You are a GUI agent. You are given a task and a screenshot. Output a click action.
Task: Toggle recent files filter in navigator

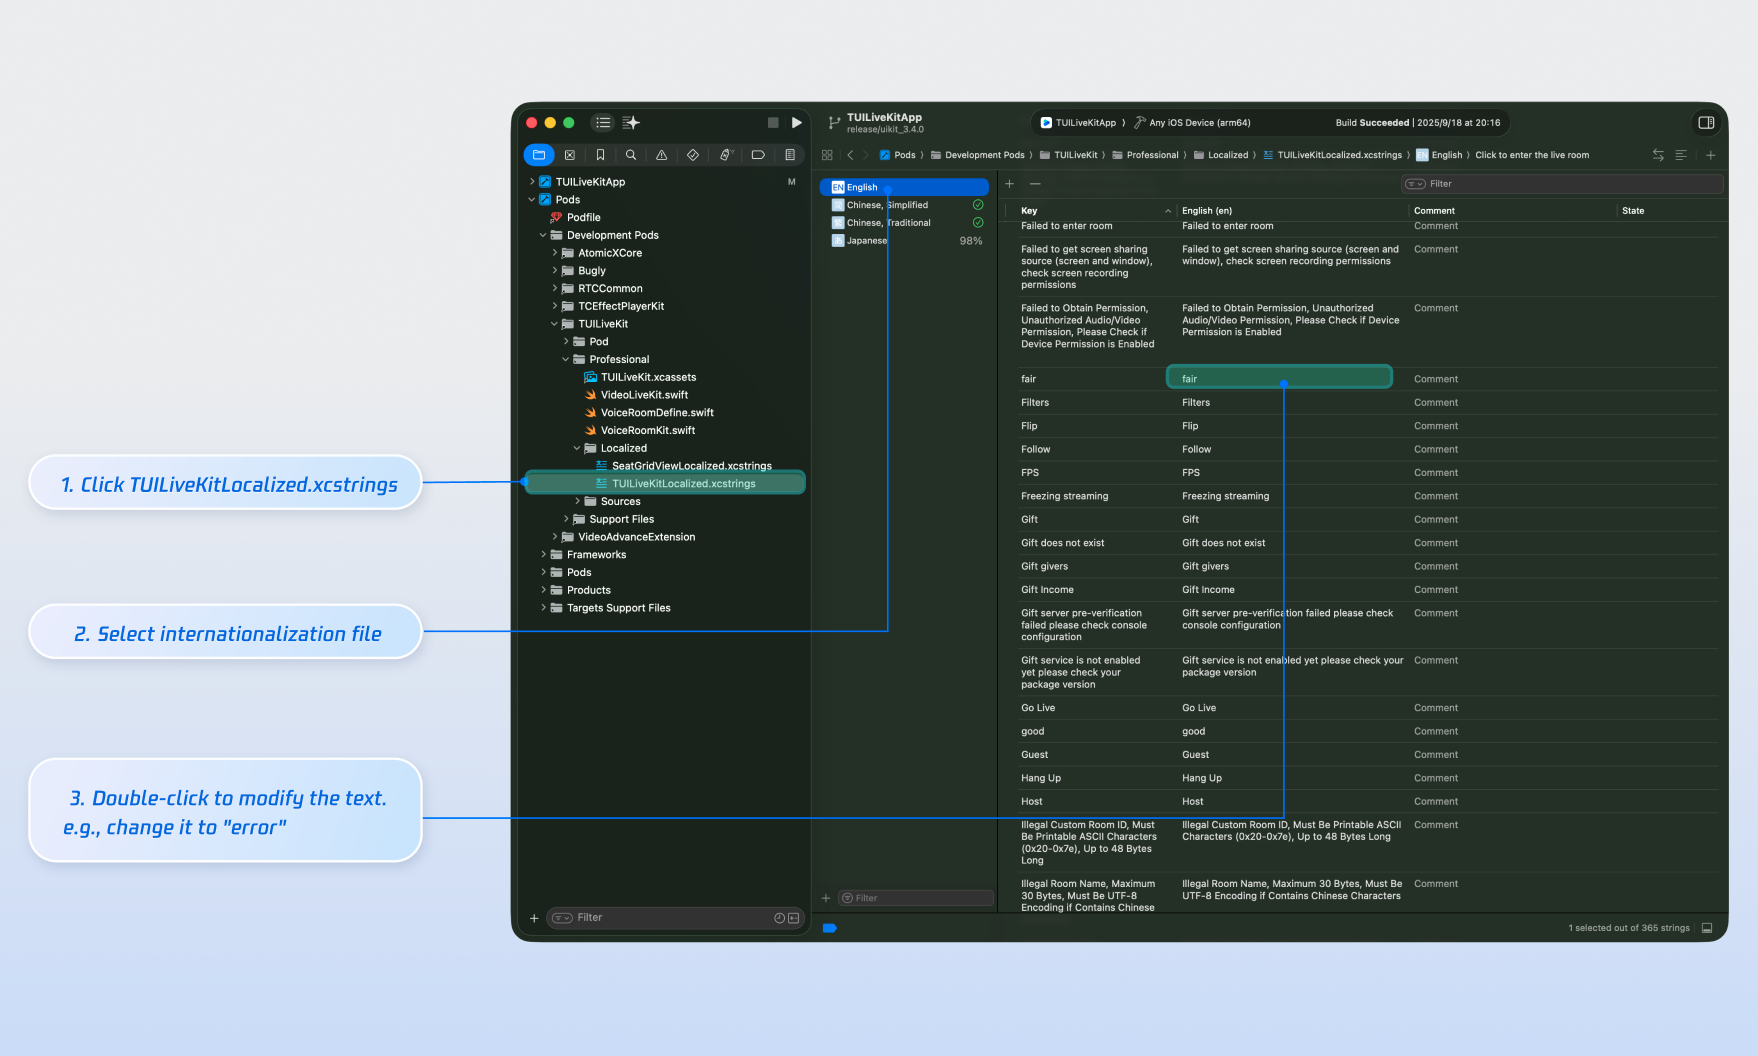pos(780,918)
